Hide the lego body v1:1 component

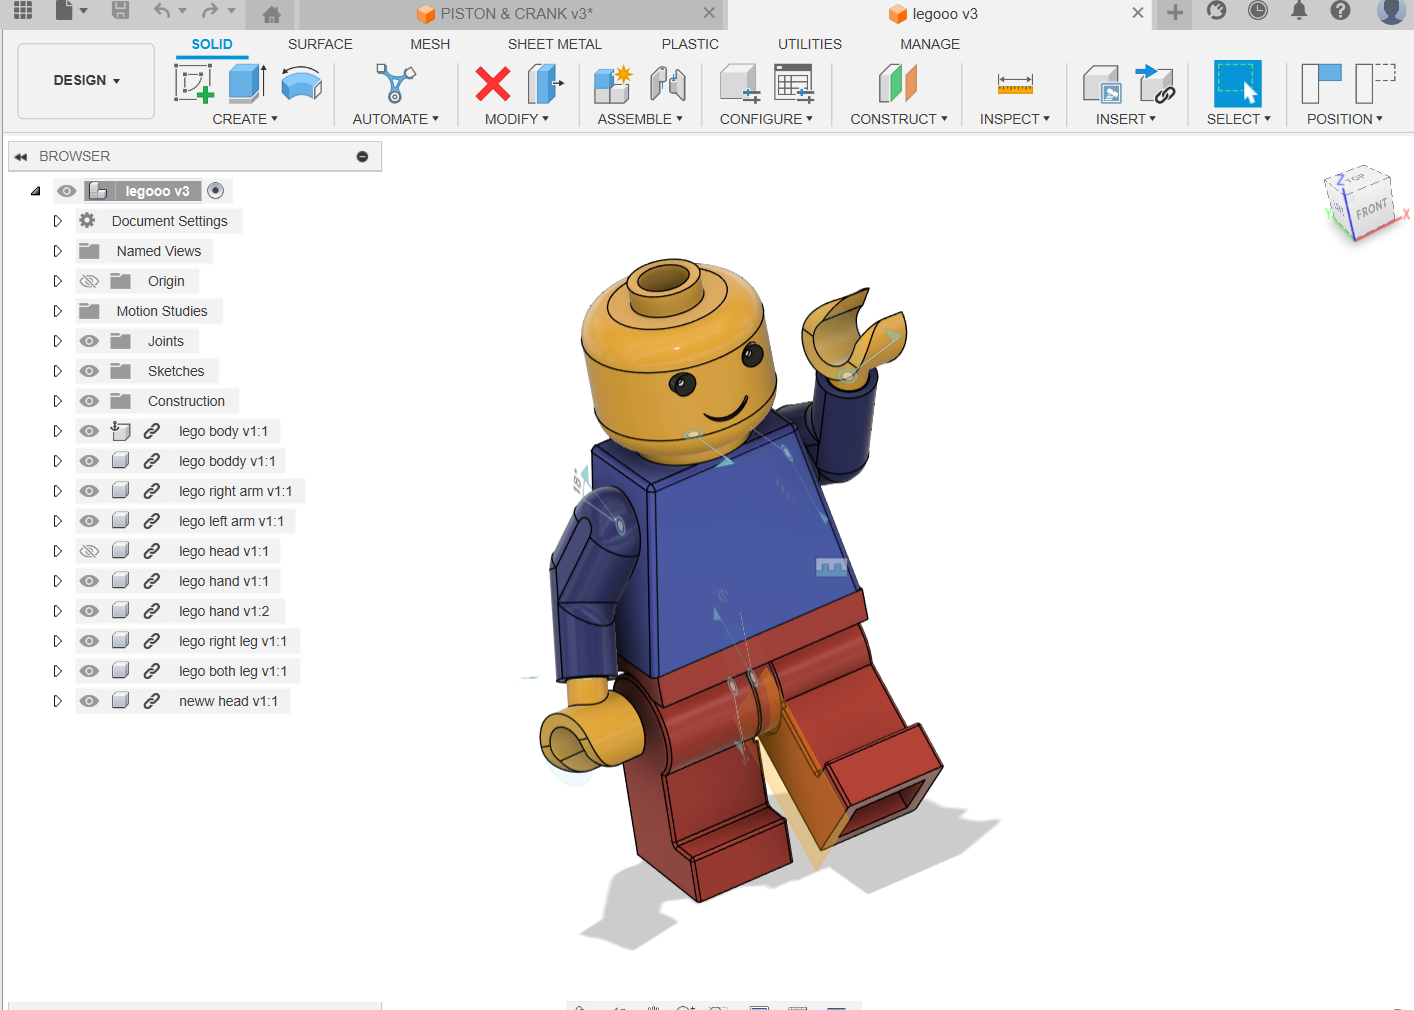coord(89,431)
